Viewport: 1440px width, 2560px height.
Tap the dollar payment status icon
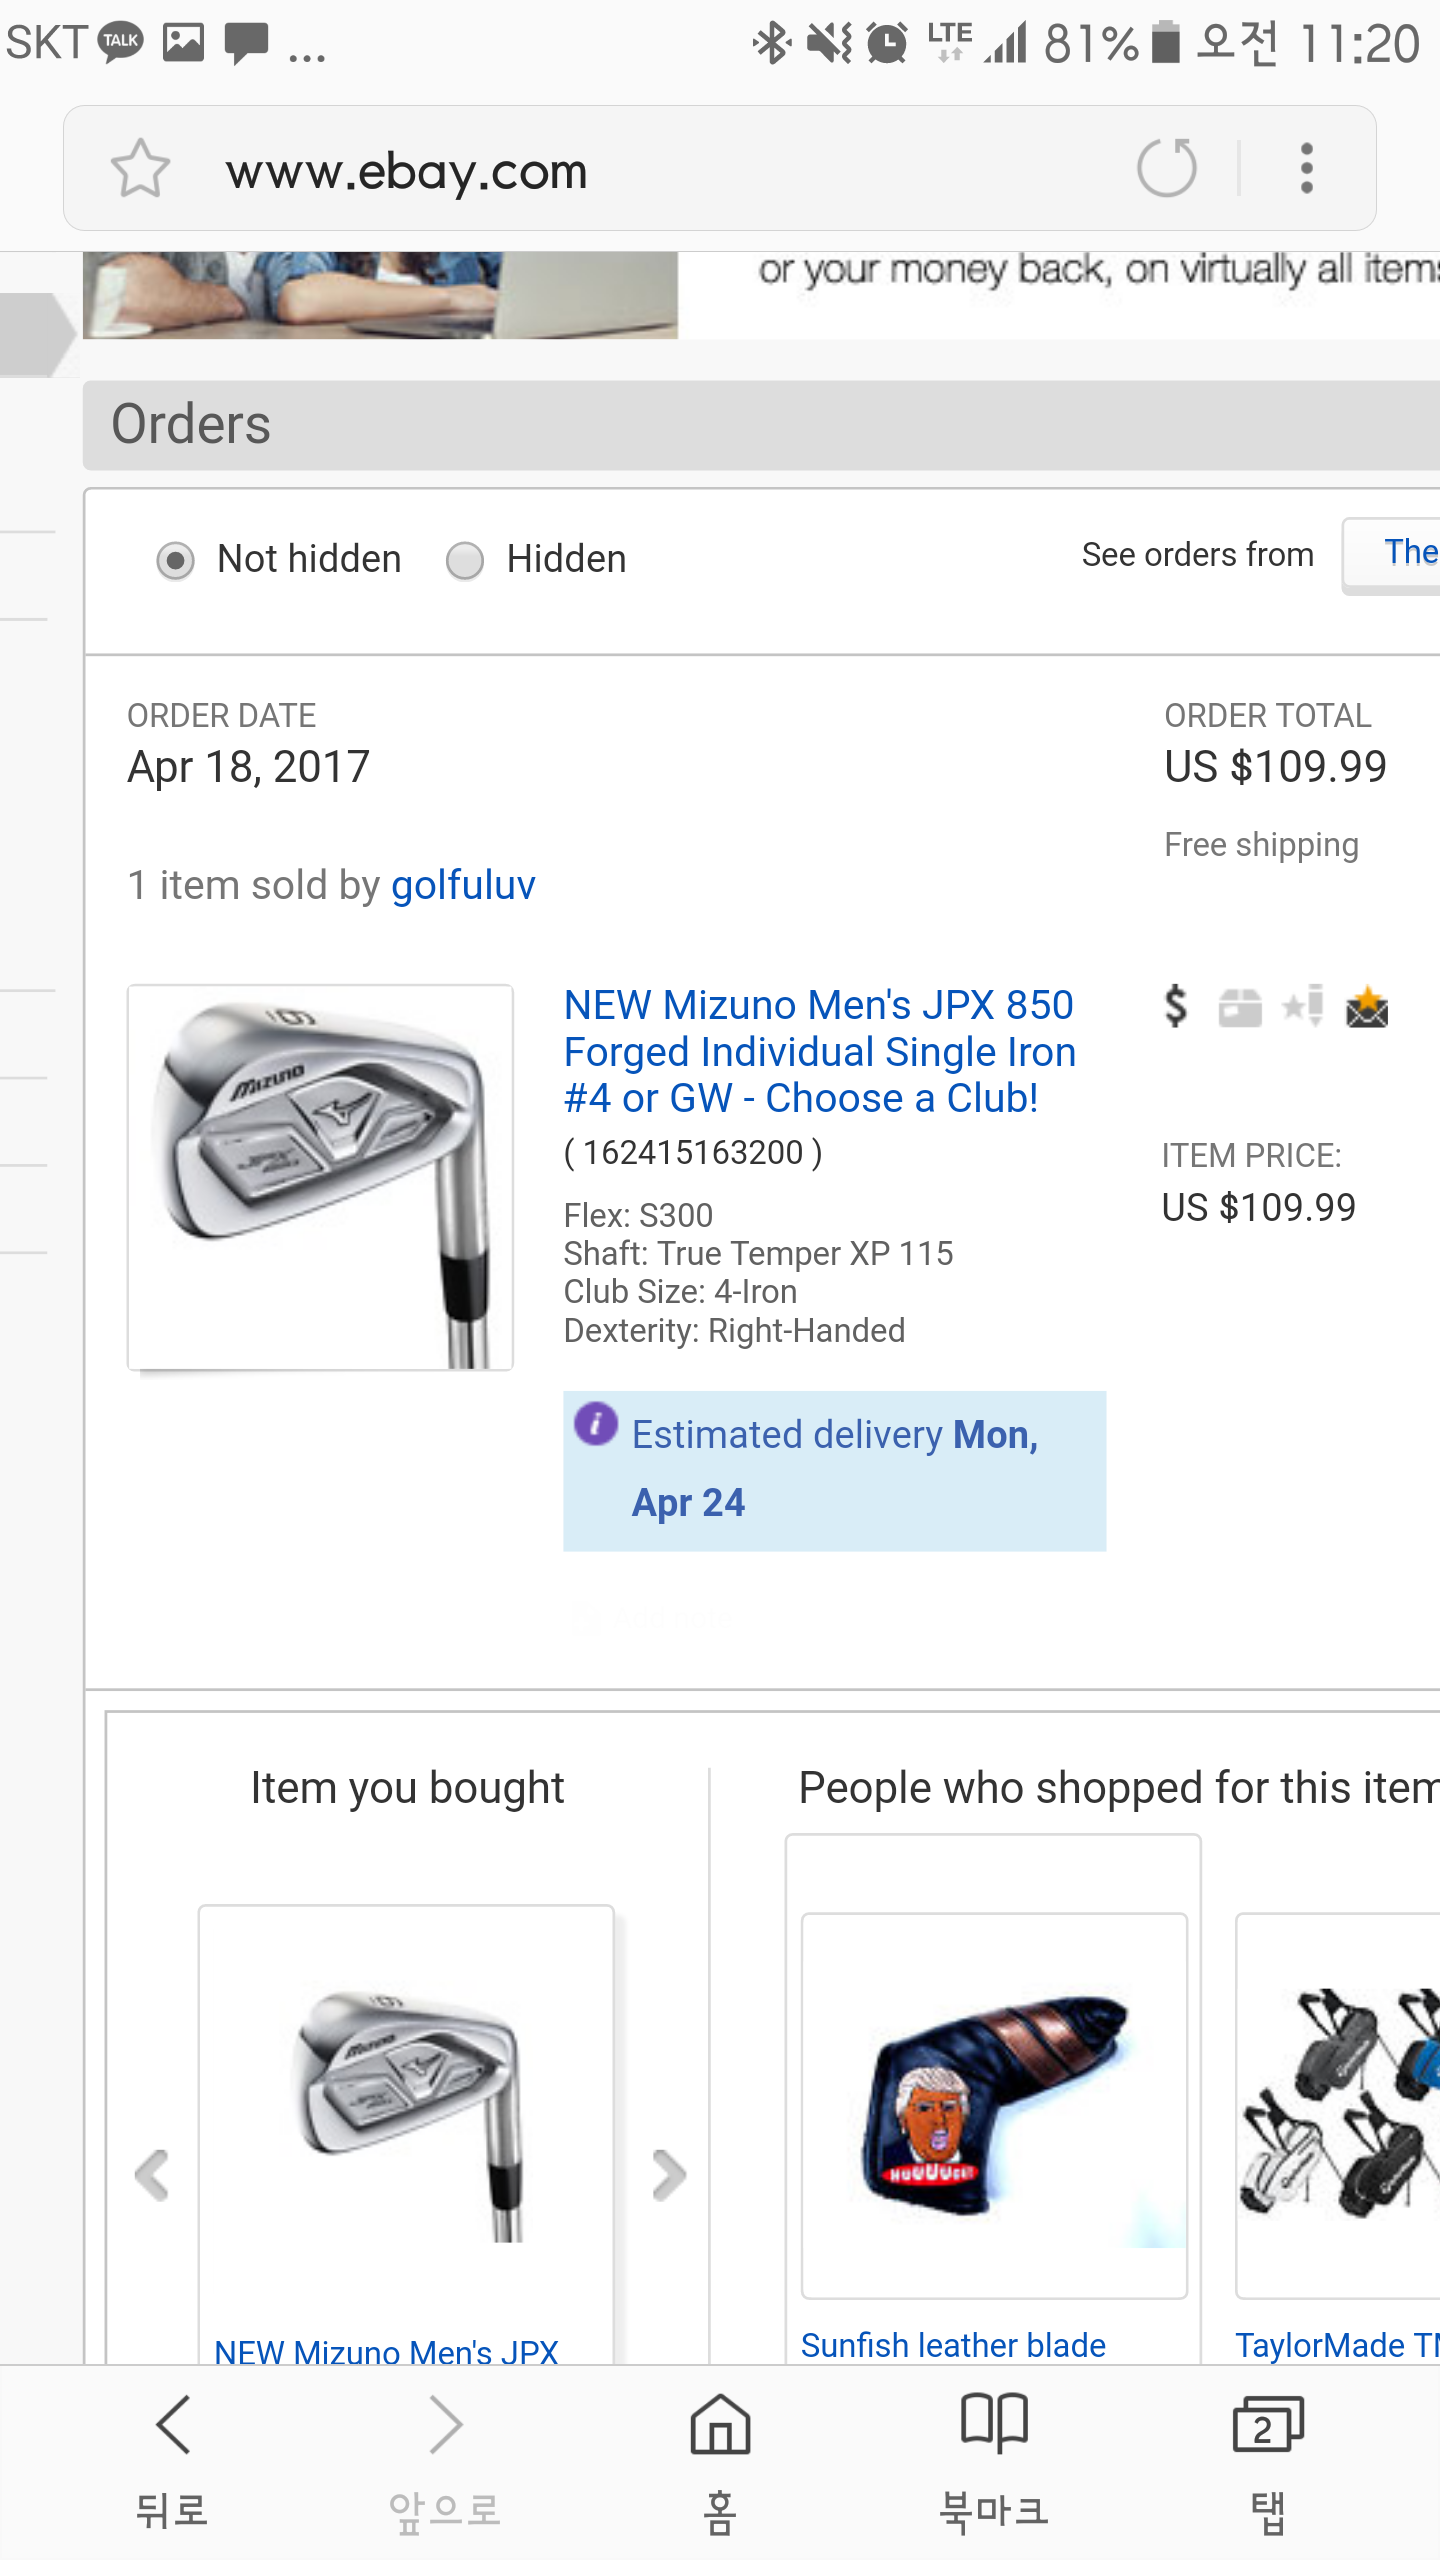click(1176, 1006)
